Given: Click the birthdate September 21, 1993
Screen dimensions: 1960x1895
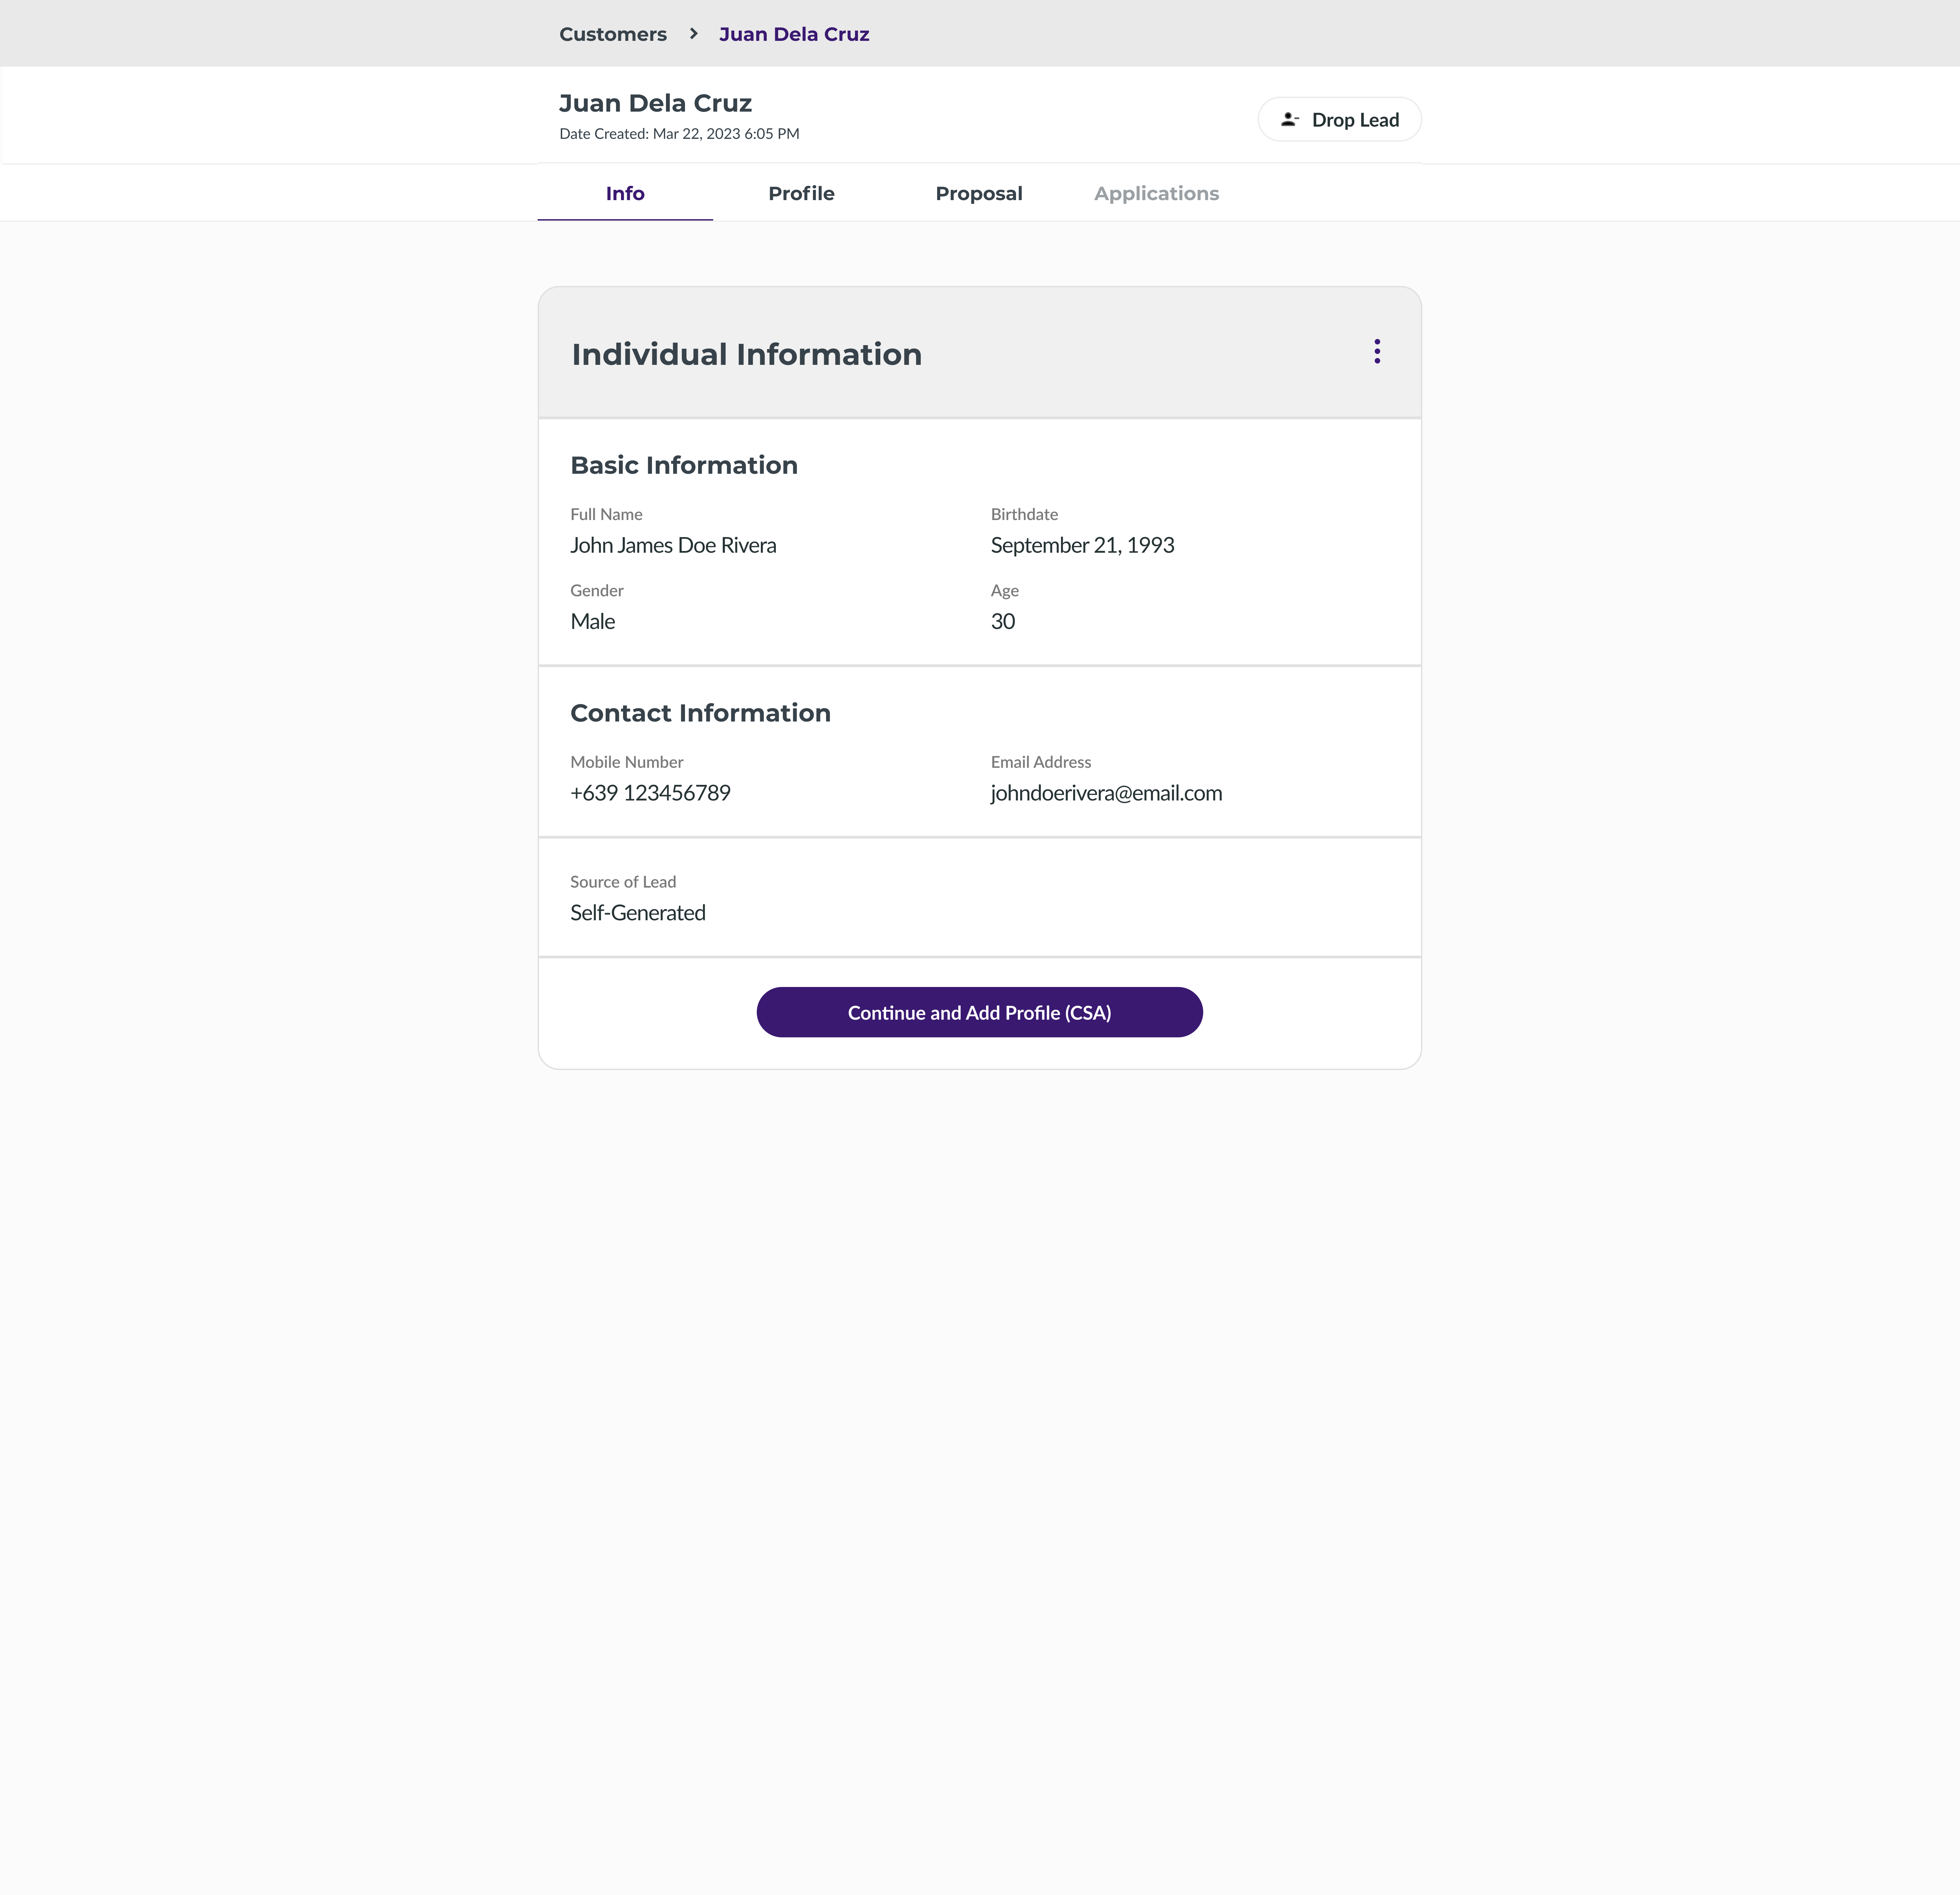Looking at the screenshot, I should pos(1082,545).
